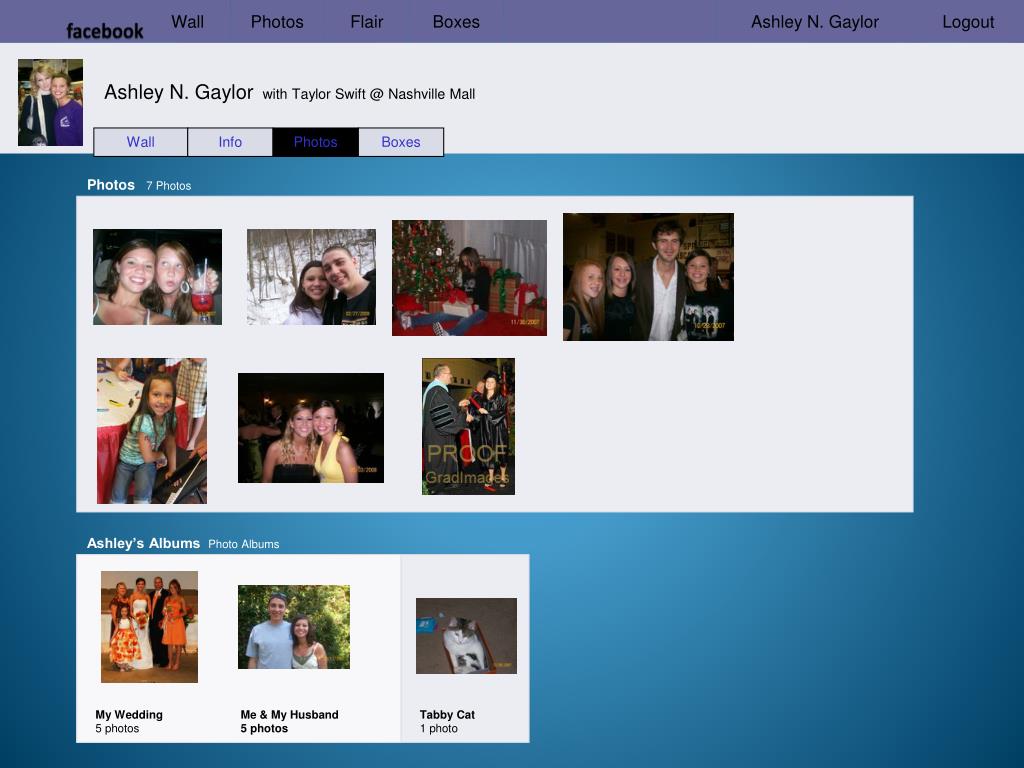
Task: Switch to the Boxes profile tab
Action: (x=401, y=142)
